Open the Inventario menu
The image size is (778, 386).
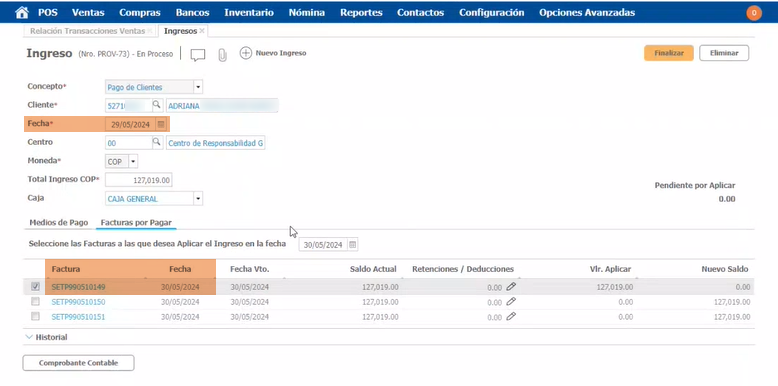coord(249,12)
